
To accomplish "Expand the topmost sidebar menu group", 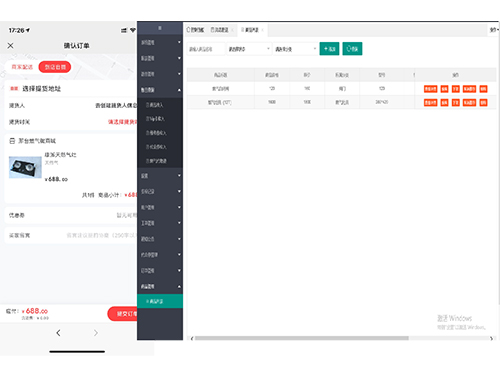I will pos(160,42).
